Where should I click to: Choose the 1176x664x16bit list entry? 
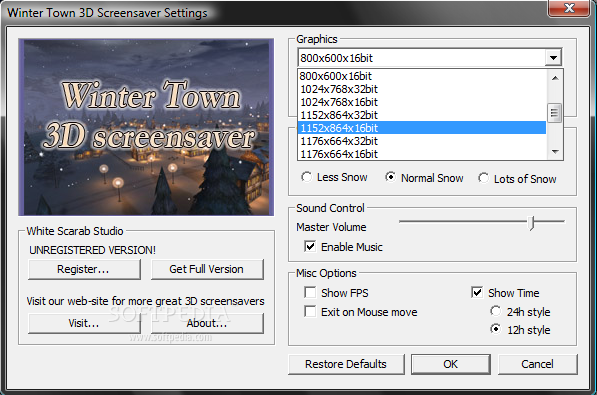[422, 154]
